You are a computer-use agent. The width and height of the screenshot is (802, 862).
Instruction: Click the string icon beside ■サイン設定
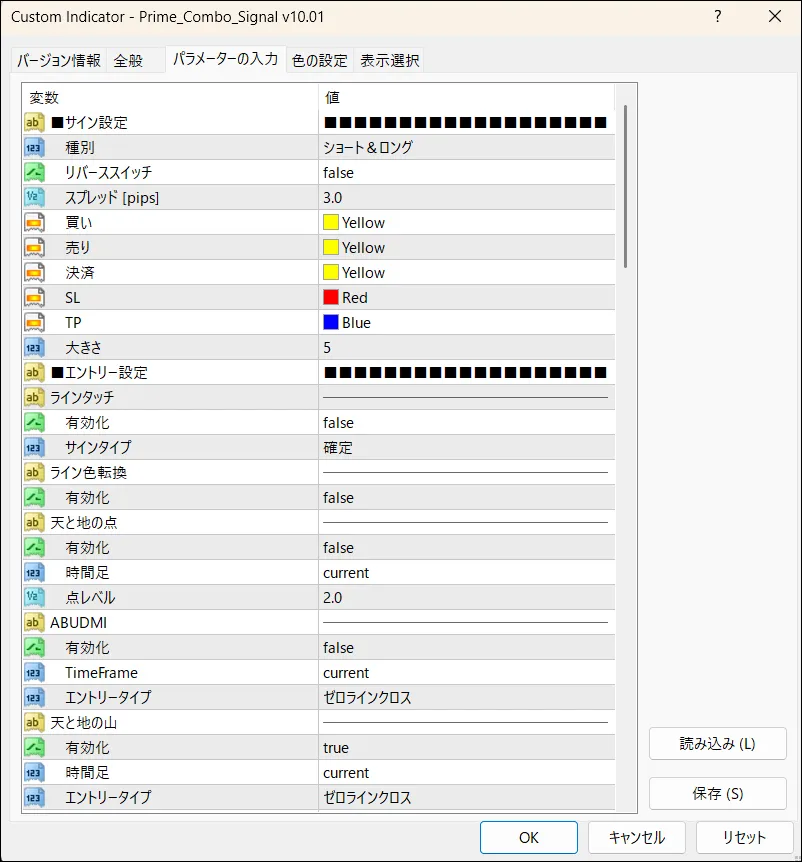(34, 123)
